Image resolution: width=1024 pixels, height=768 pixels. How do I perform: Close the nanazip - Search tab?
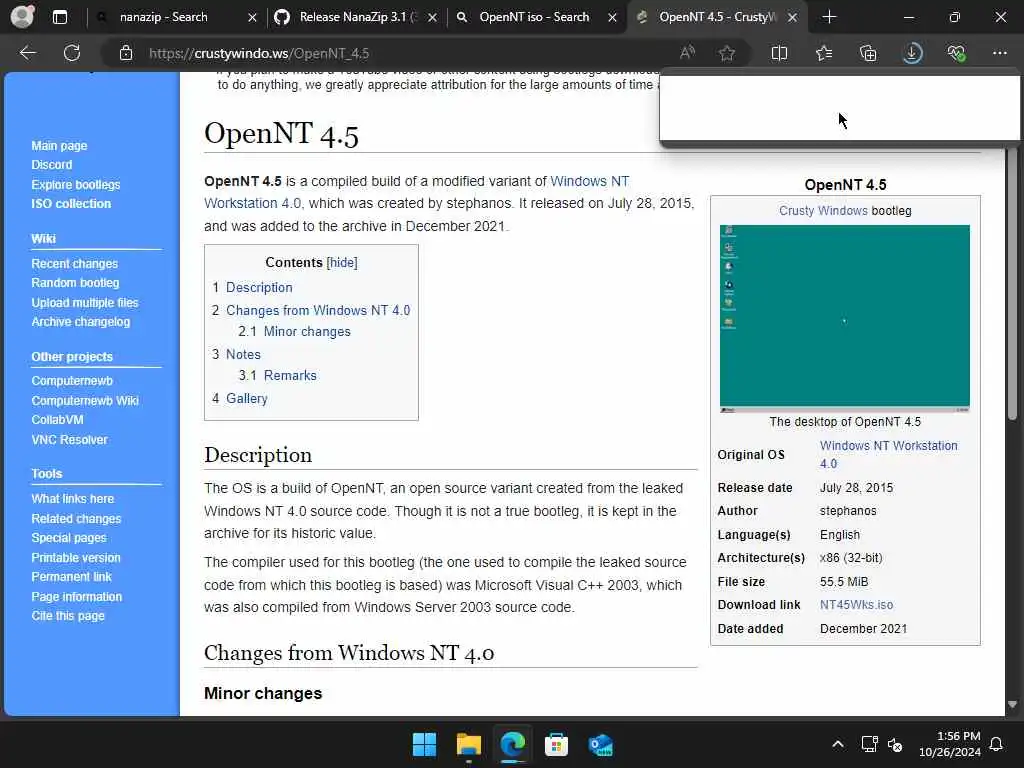(252, 18)
